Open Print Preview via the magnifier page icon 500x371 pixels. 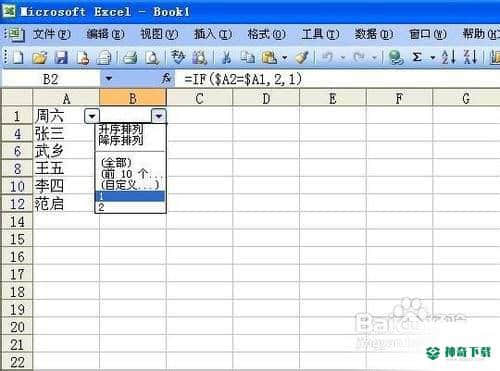click(152, 58)
